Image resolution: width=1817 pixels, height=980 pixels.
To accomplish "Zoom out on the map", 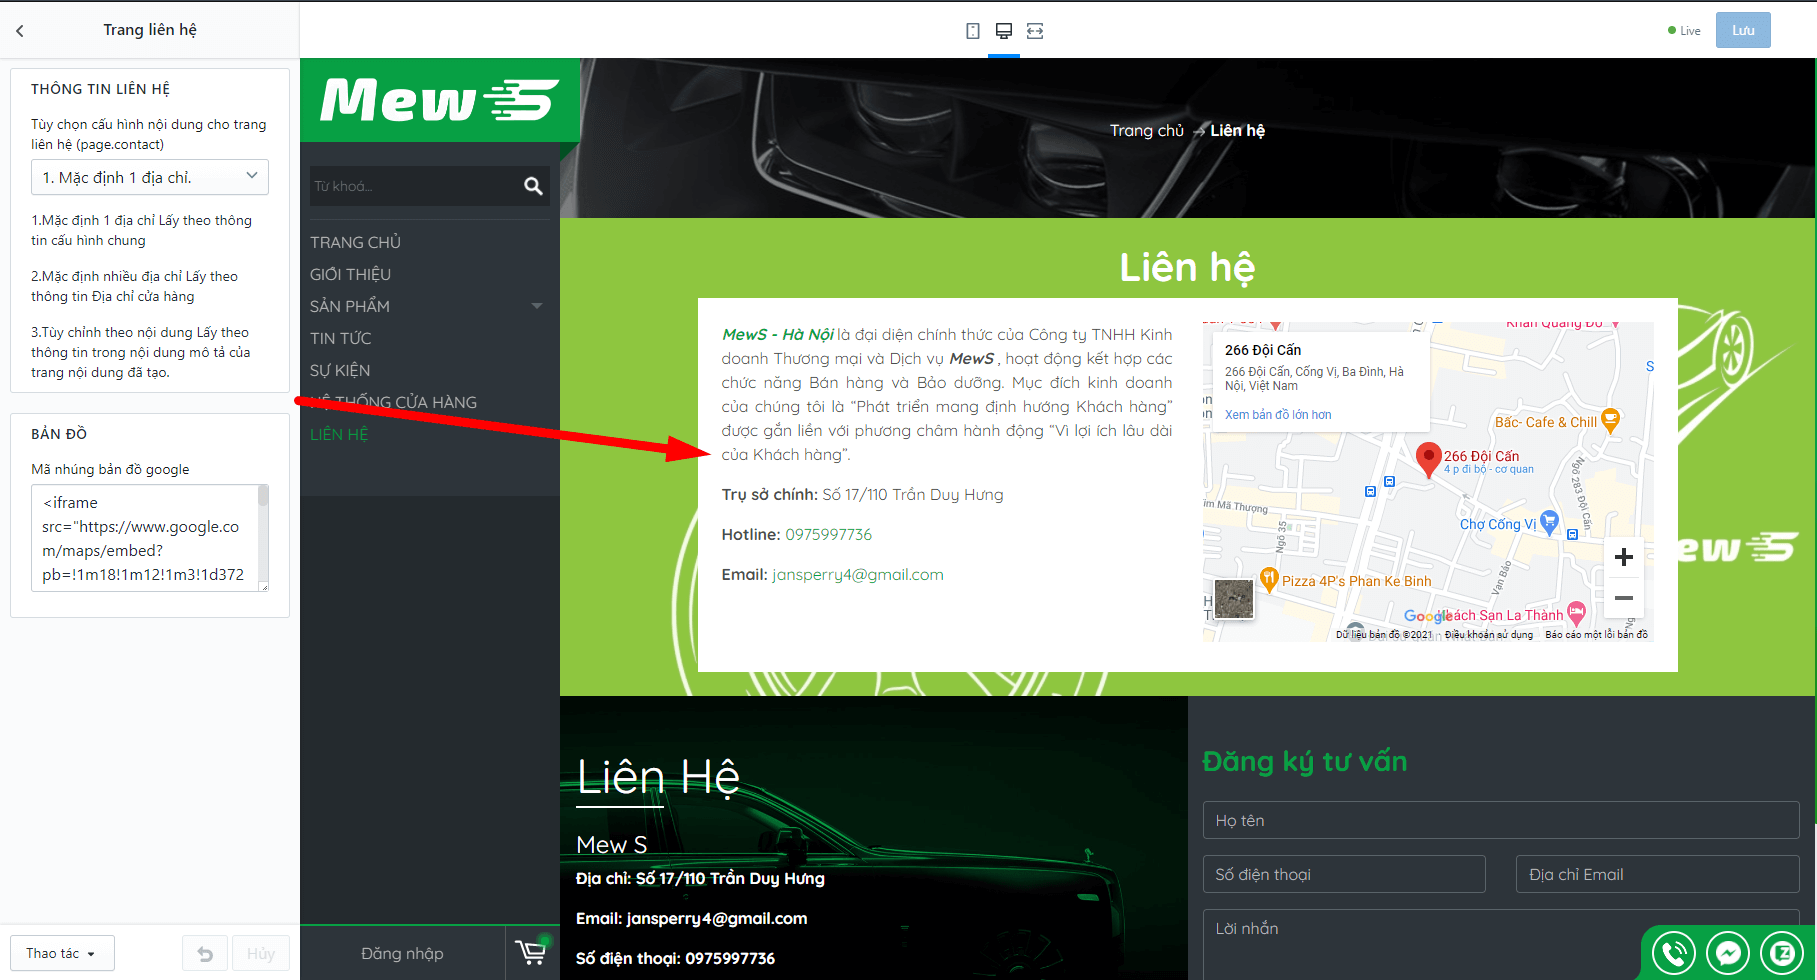I will coord(1624,598).
